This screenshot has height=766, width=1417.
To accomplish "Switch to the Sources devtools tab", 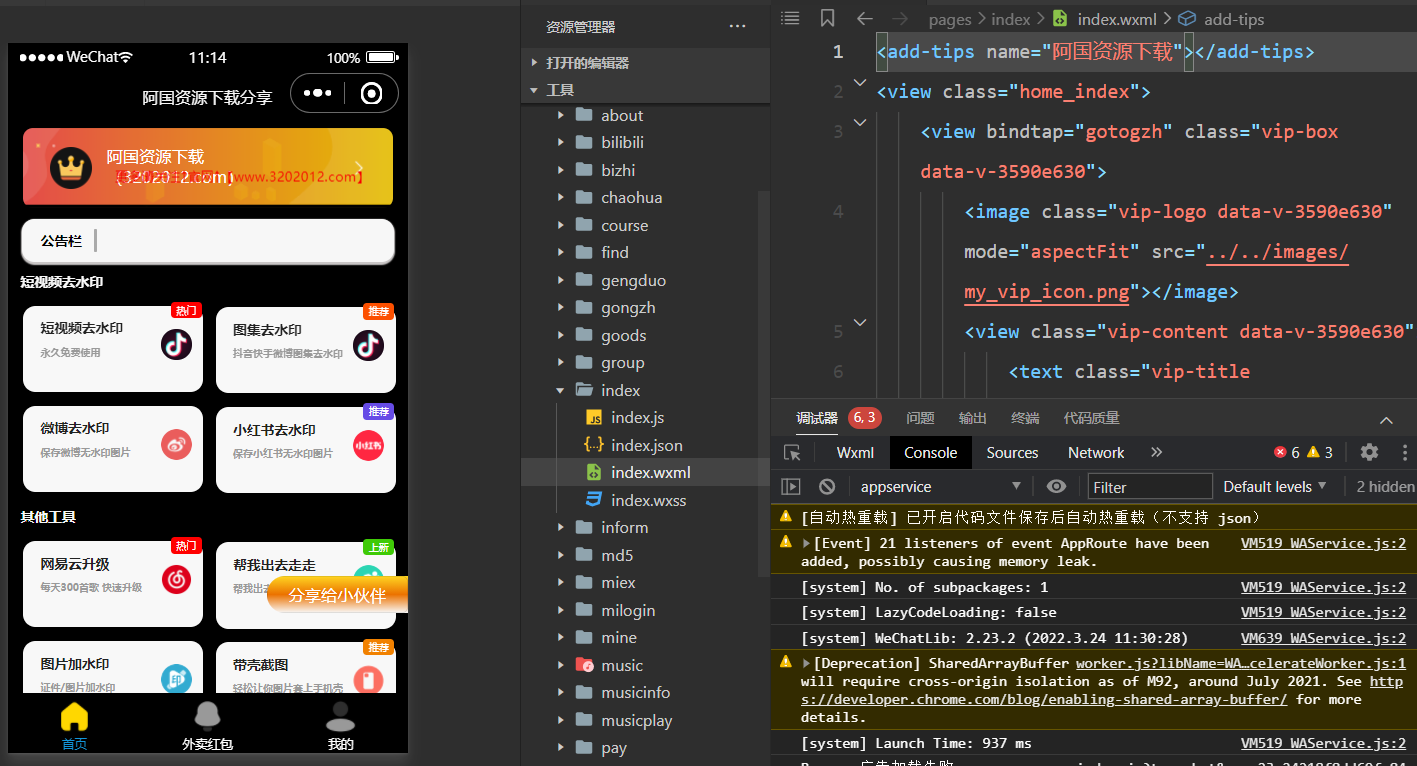I will (1012, 452).
